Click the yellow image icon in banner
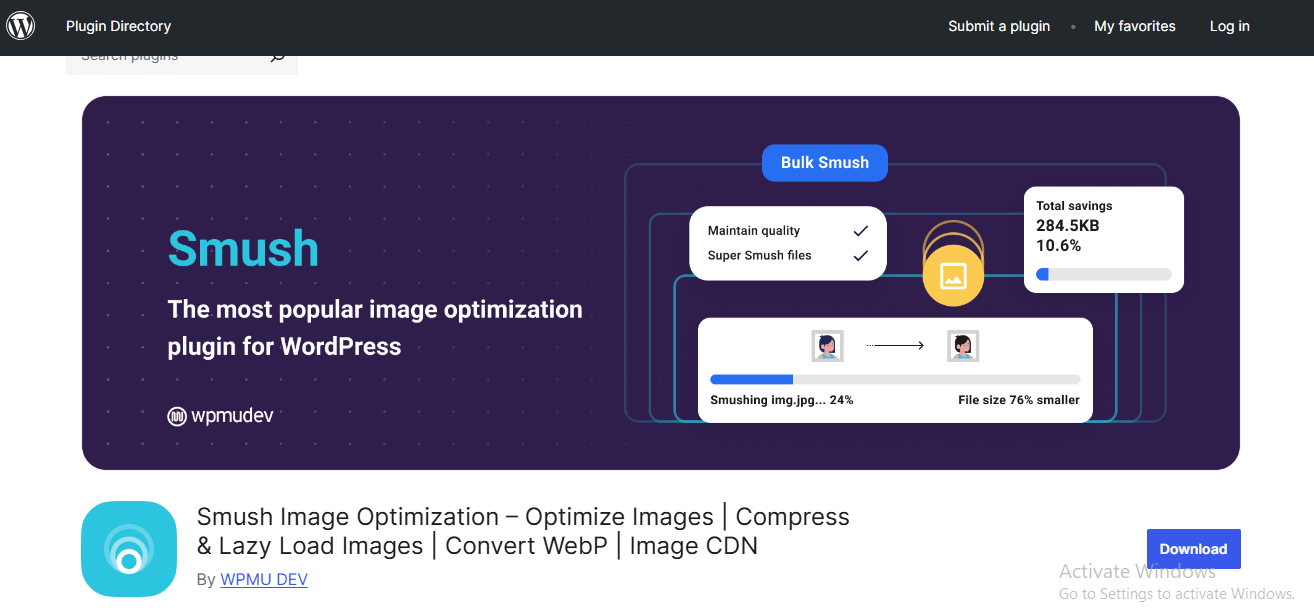Screen dimensions: 1314x613 click(952, 275)
